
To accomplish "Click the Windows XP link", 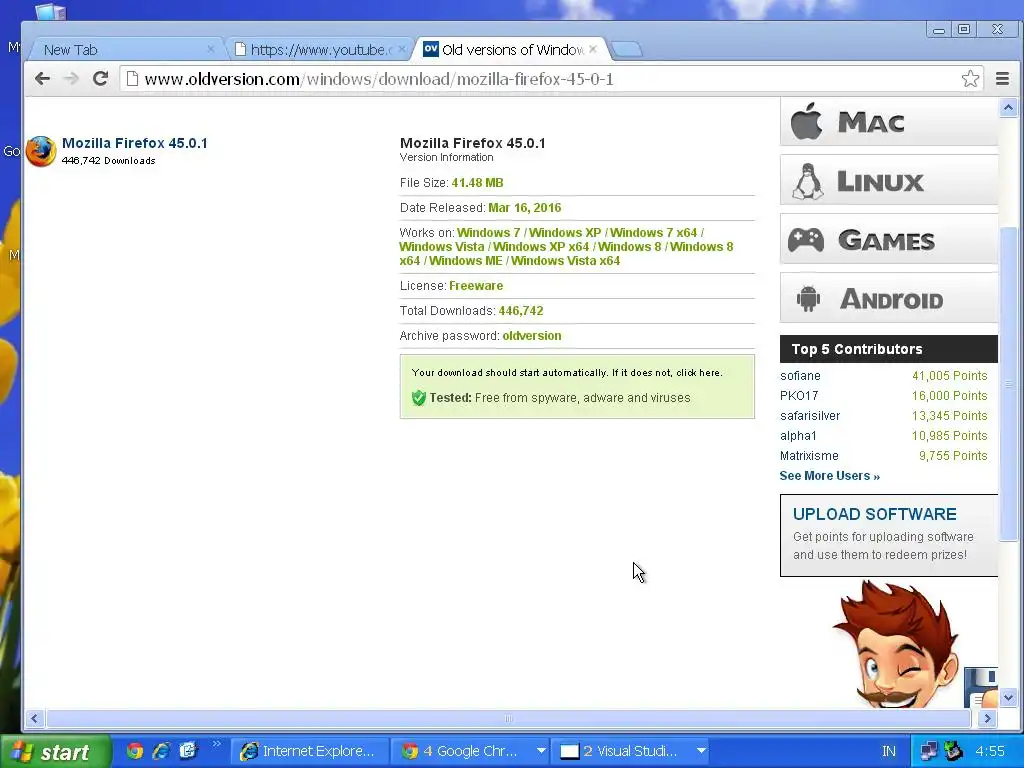I will tap(565, 232).
